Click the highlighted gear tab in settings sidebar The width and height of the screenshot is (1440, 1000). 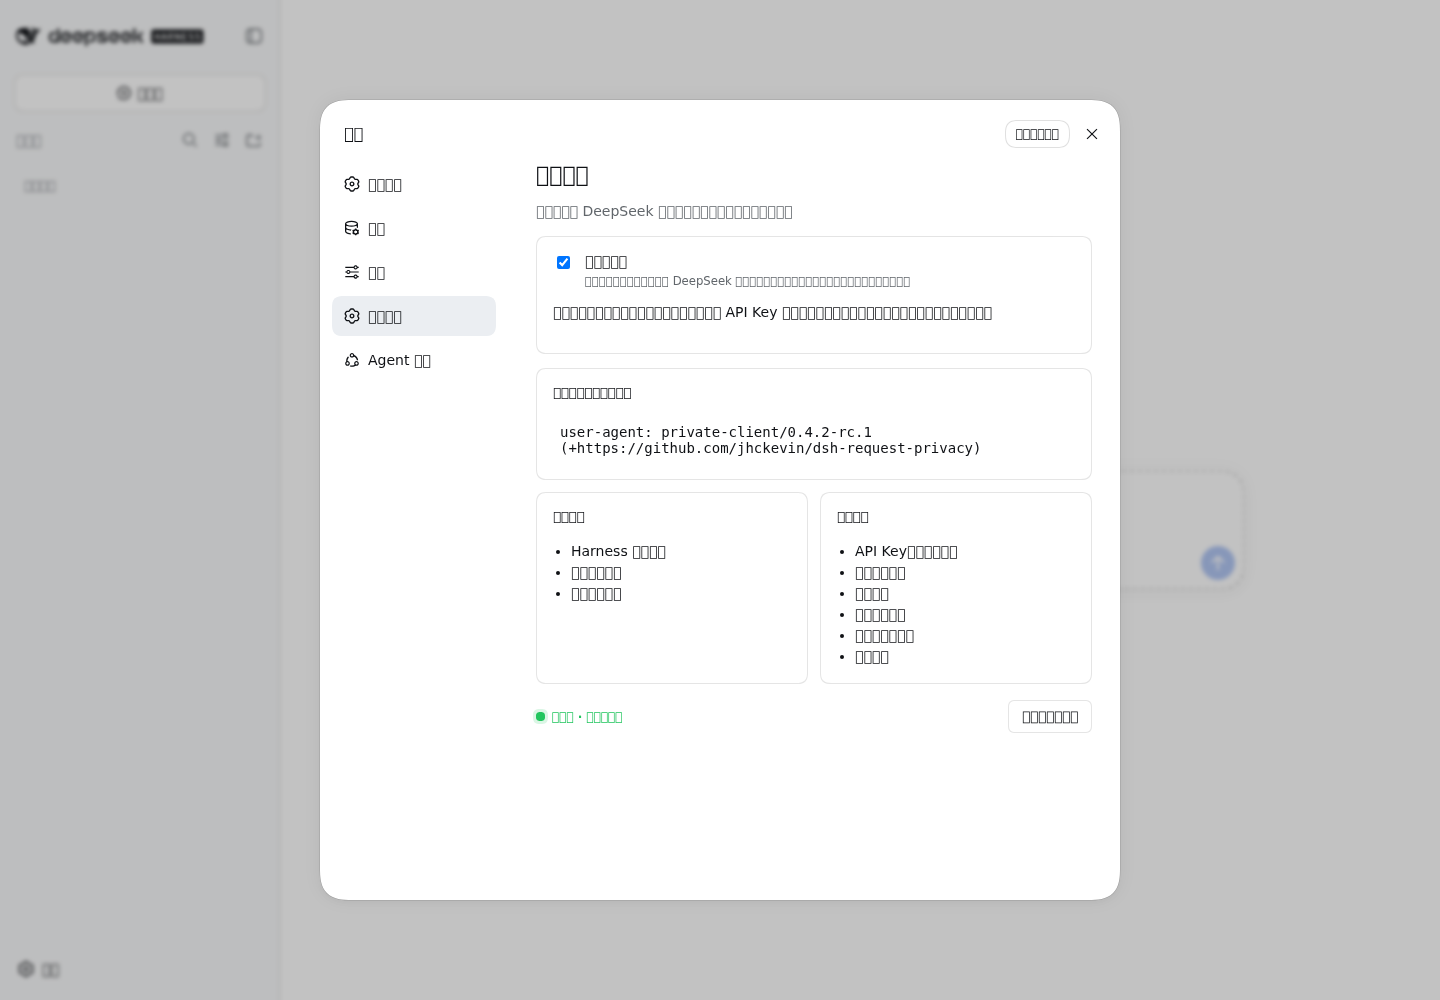click(x=413, y=316)
